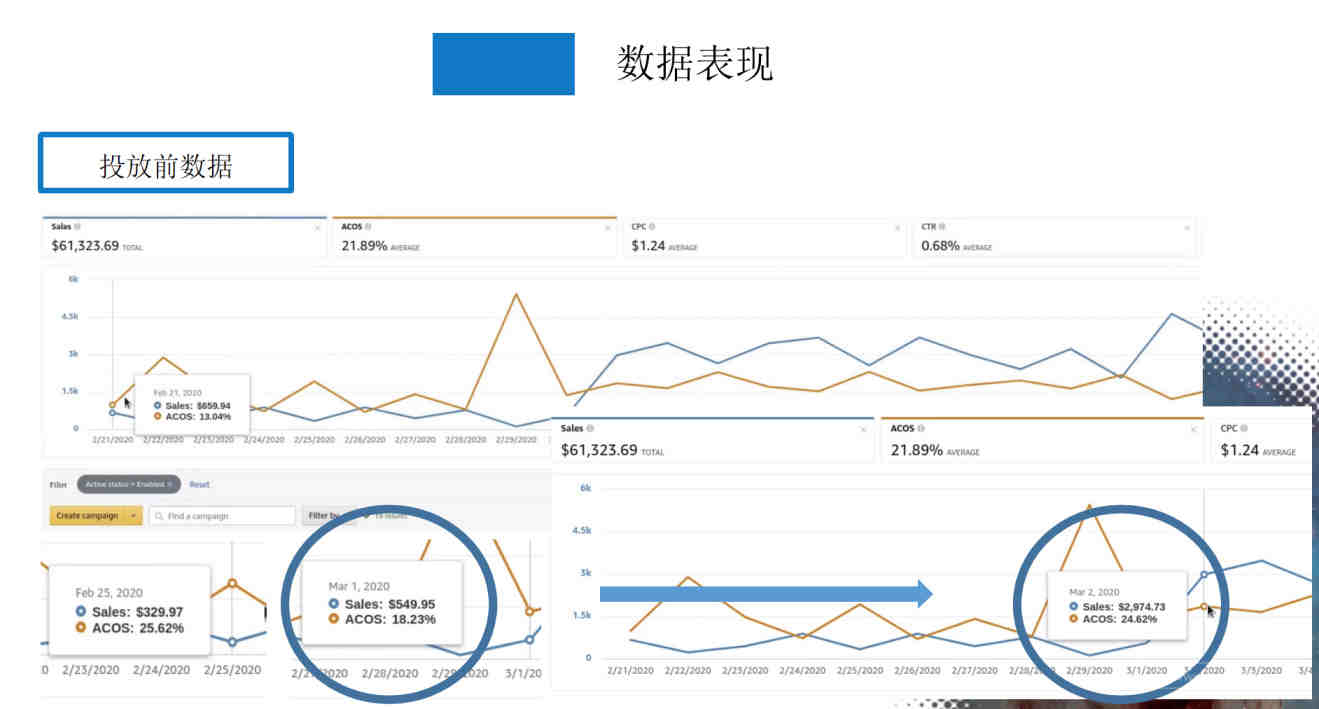
Task: Click the 2/25/2020 ACOS point in bottom-left crop
Action: (x=232, y=583)
